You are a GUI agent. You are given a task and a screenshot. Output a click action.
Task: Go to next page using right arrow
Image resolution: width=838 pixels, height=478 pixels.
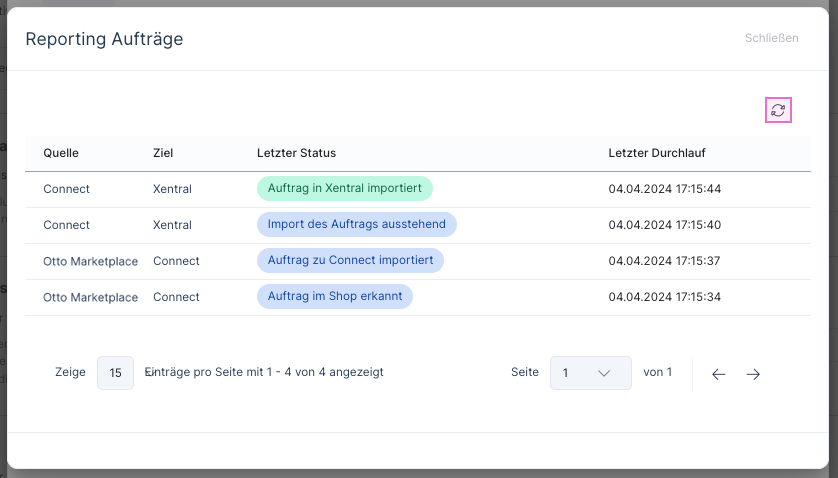tap(753, 374)
